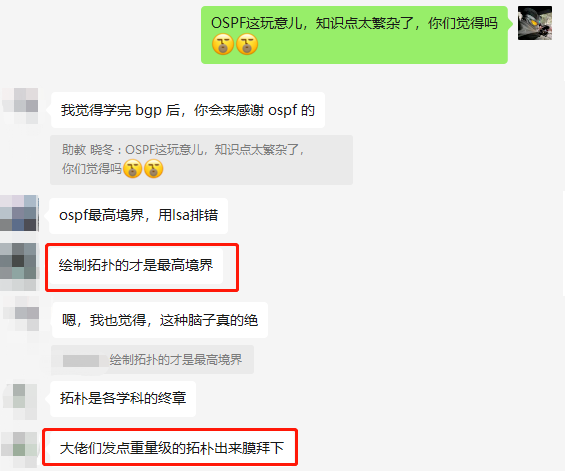Jump to quoted 助教 晓冬 message
The image size is (565, 471).
(x=201, y=160)
